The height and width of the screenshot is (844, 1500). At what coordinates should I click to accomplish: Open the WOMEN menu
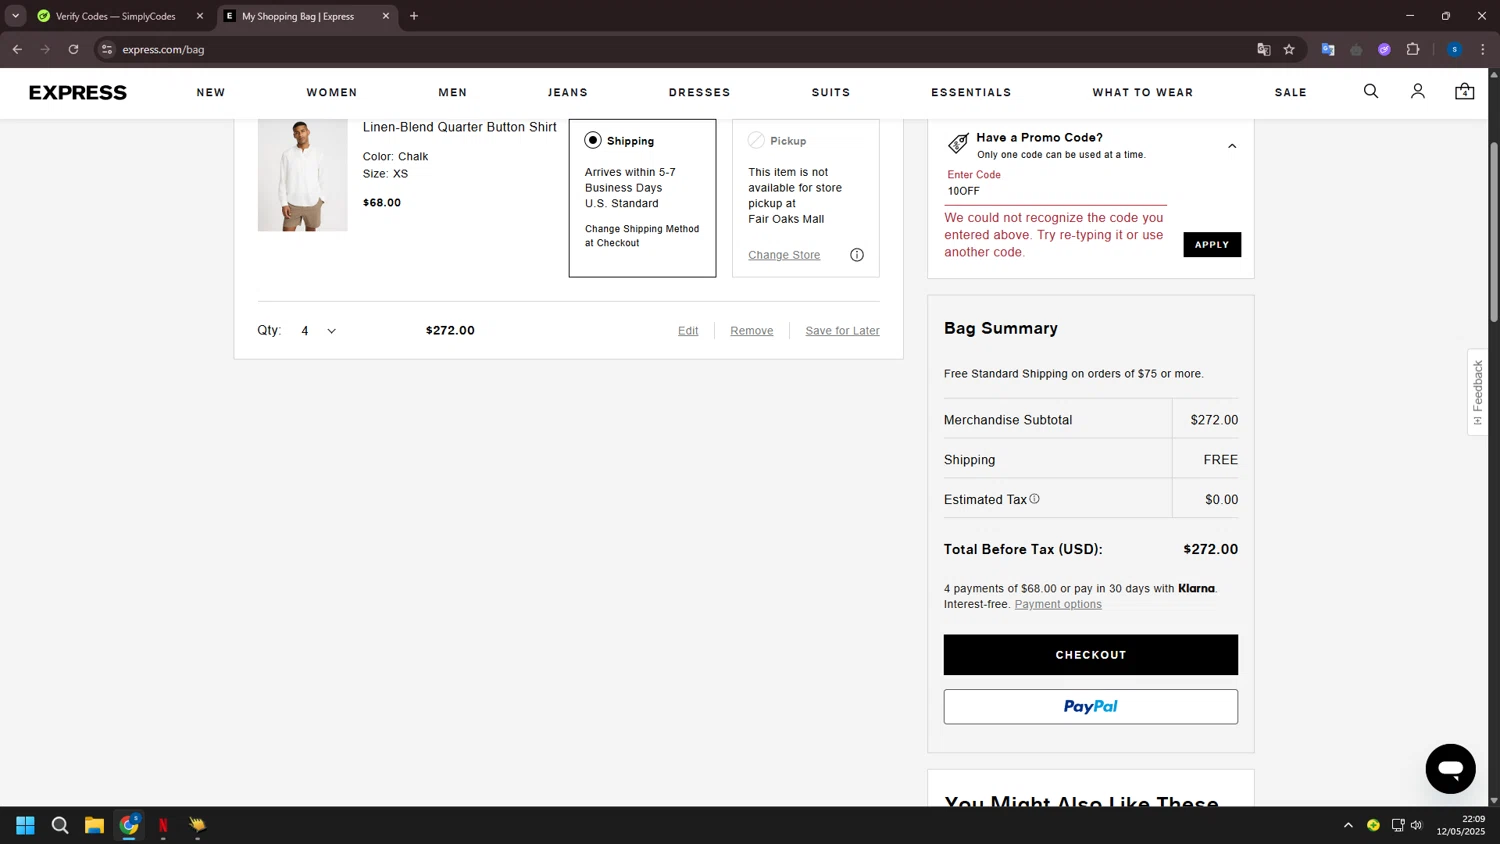pyautogui.click(x=332, y=92)
